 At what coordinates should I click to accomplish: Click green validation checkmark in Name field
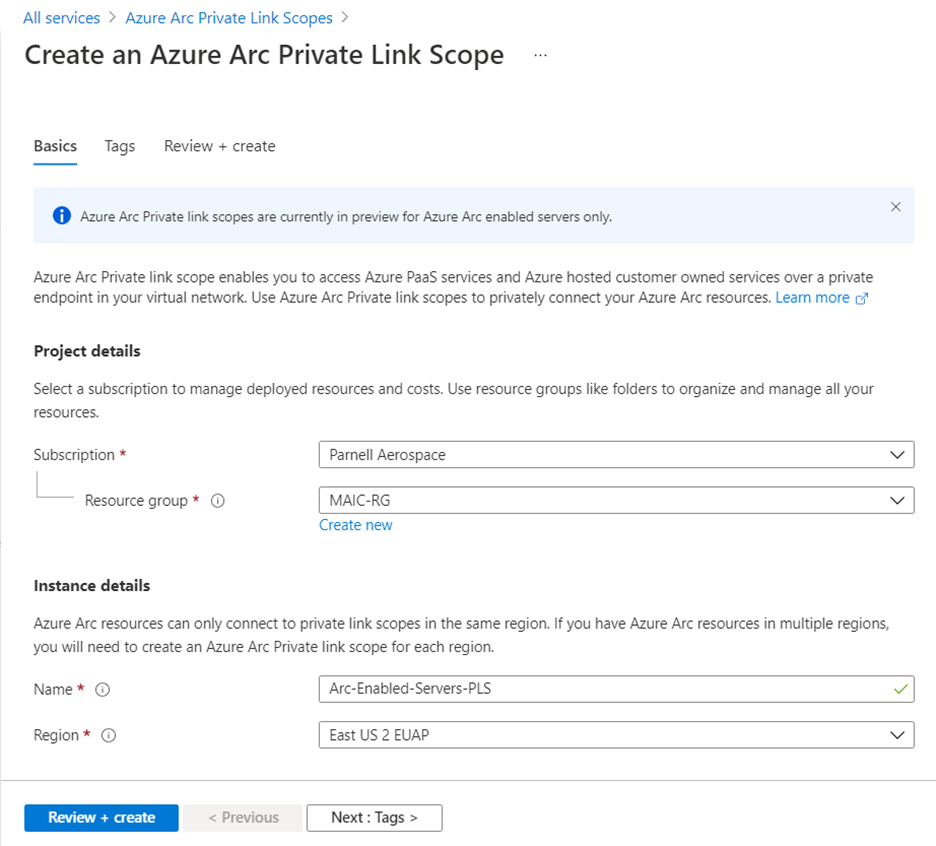[901, 689]
